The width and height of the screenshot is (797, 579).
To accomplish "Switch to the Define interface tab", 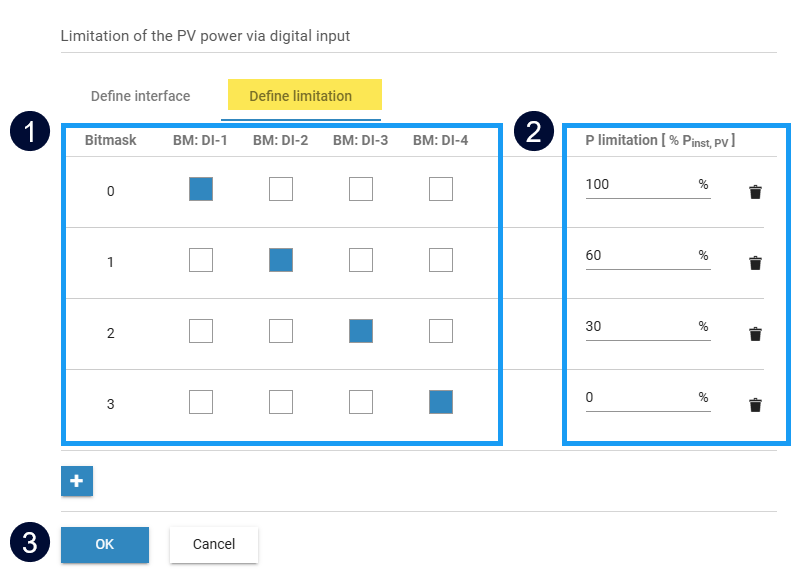I will pyautogui.click(x=140, y=96).
